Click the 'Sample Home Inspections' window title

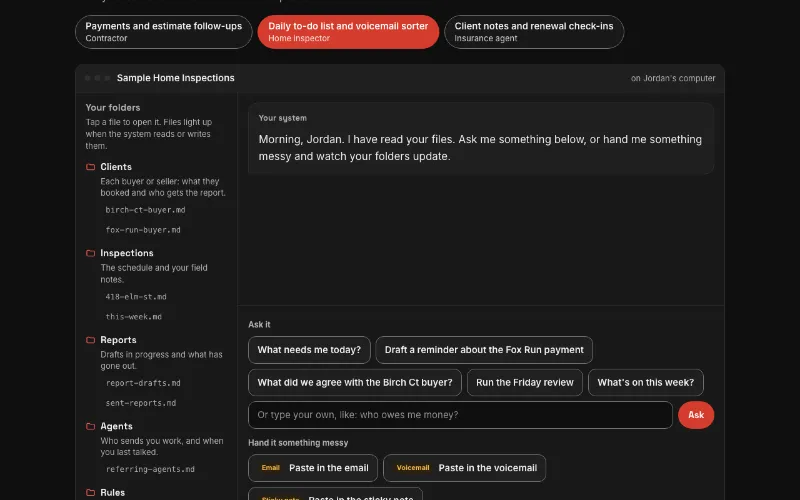pos(176,78)
